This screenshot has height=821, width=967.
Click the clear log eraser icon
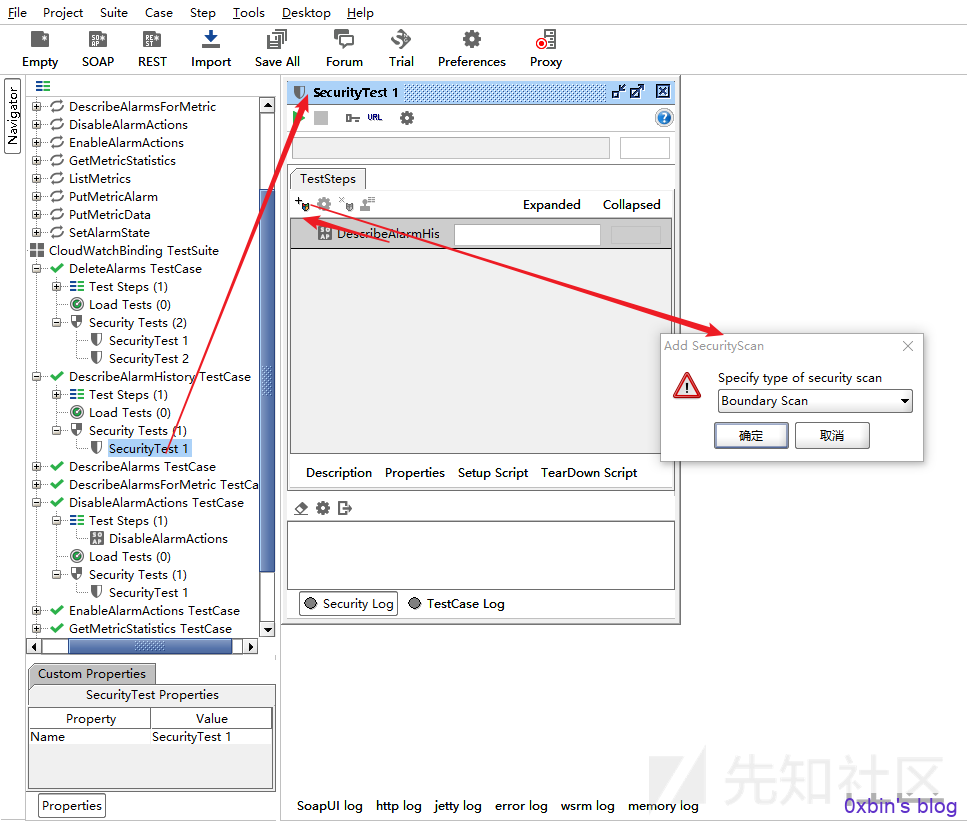click(x=301, y=508)
